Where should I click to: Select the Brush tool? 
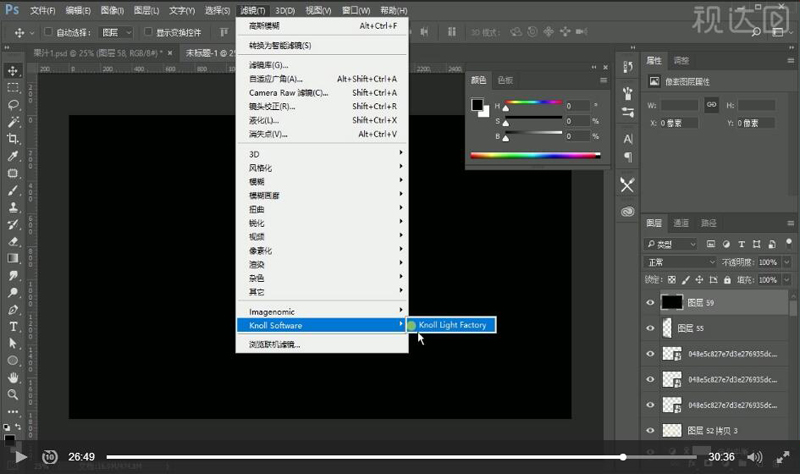(13, 190)
